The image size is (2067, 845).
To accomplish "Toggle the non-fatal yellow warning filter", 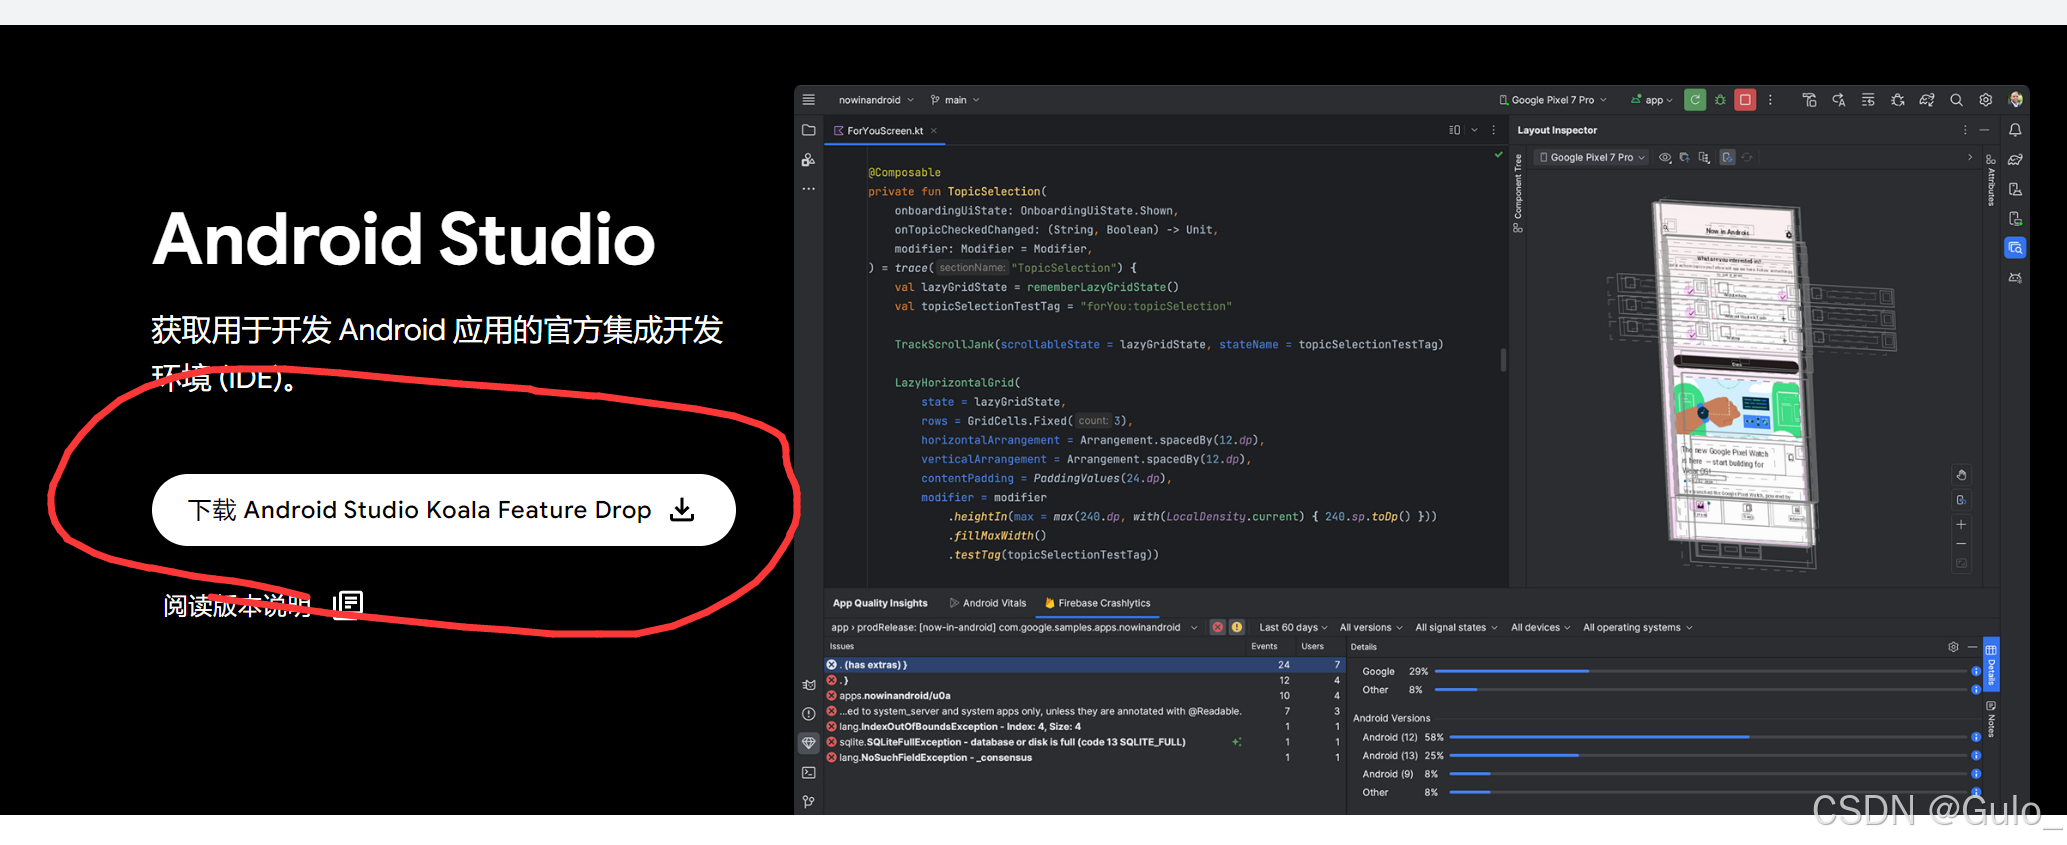I will [1237, 627].
